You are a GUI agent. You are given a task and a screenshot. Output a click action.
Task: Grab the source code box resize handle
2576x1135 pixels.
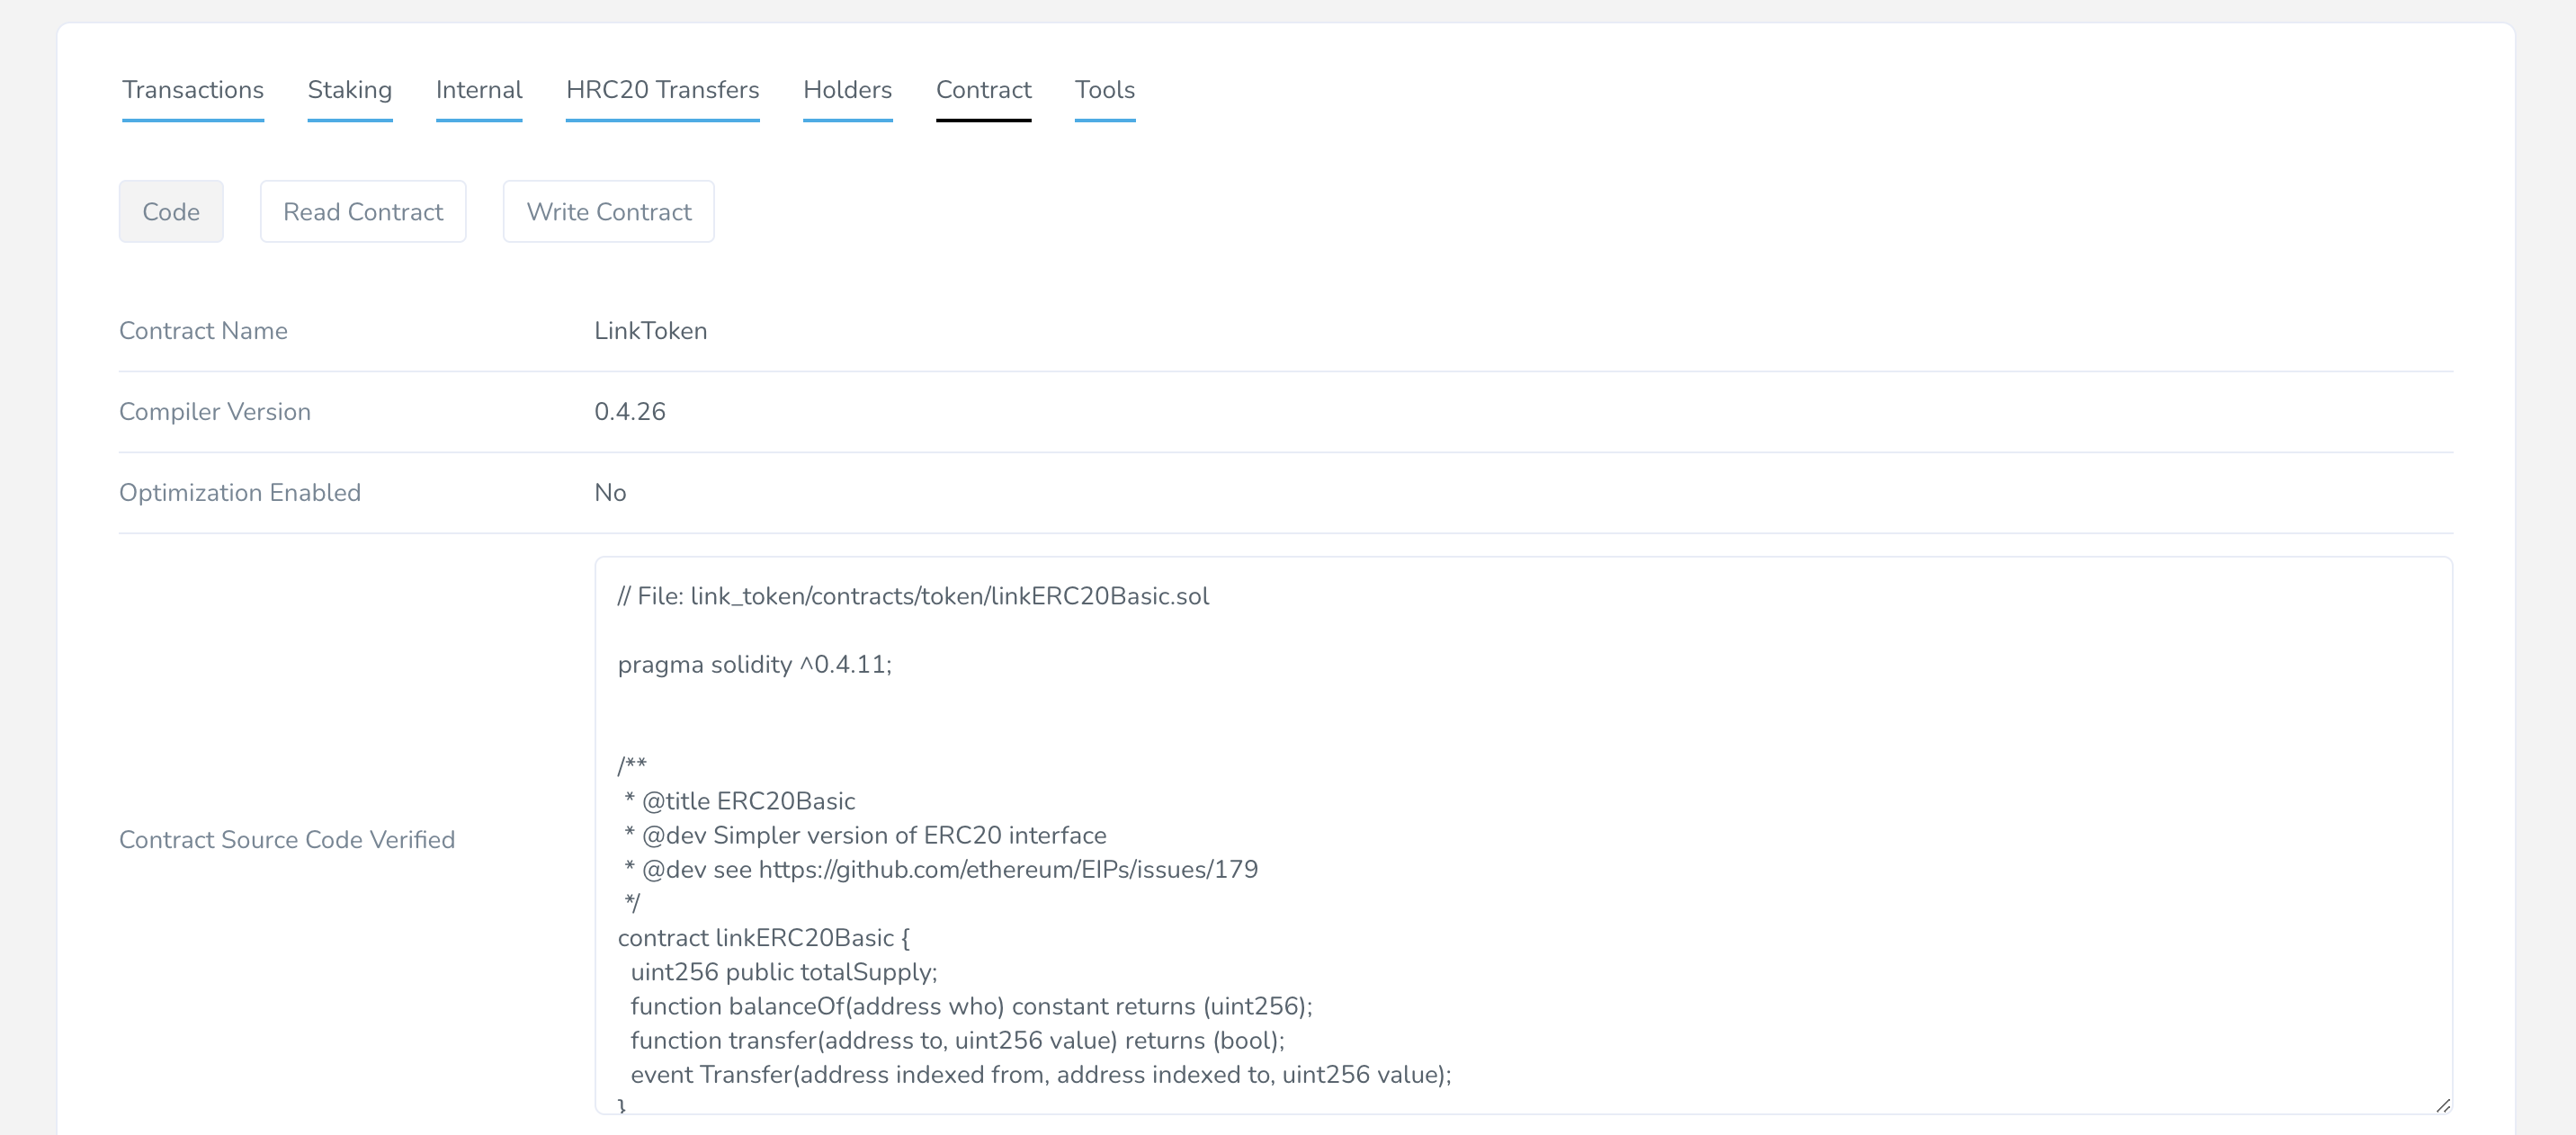[x=2442, y=1104]
